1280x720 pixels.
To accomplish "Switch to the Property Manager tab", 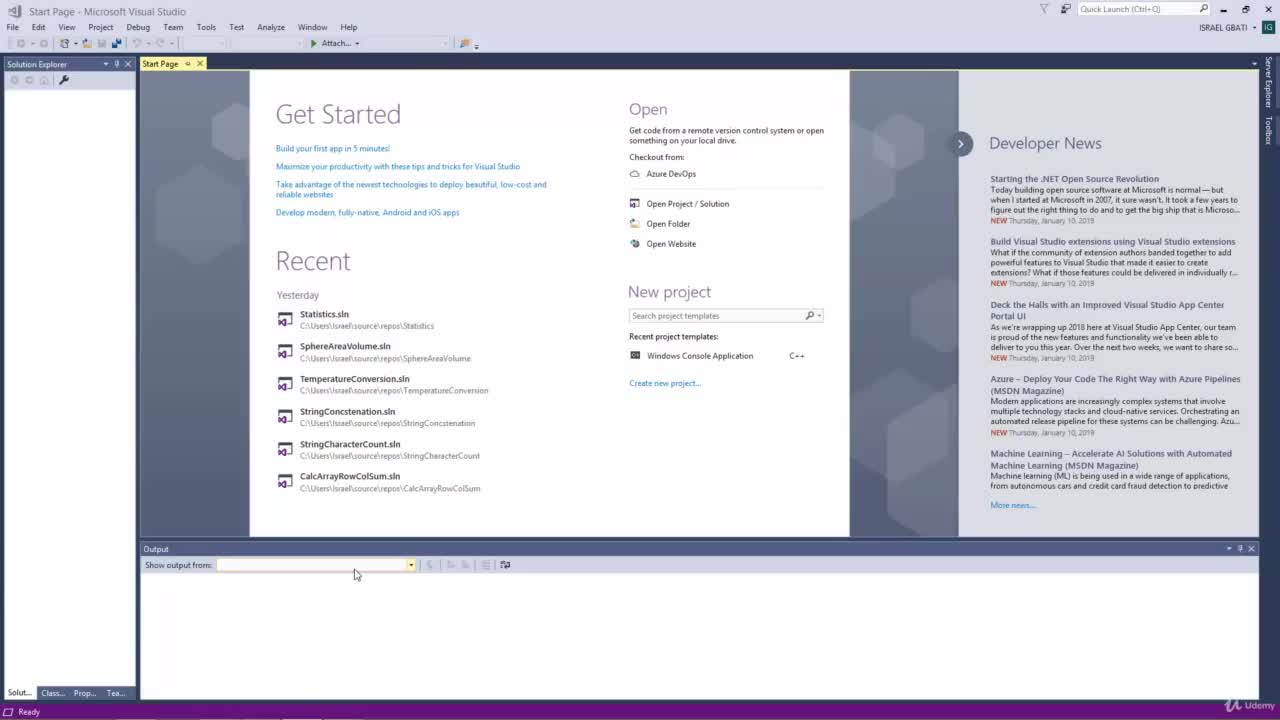I will (85, 693).
